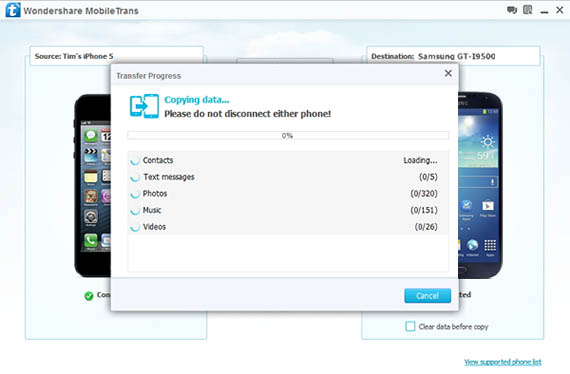Click the Photos loading spinner
Viewport: 570px width, 374px height.
click(x=135, y=194)
